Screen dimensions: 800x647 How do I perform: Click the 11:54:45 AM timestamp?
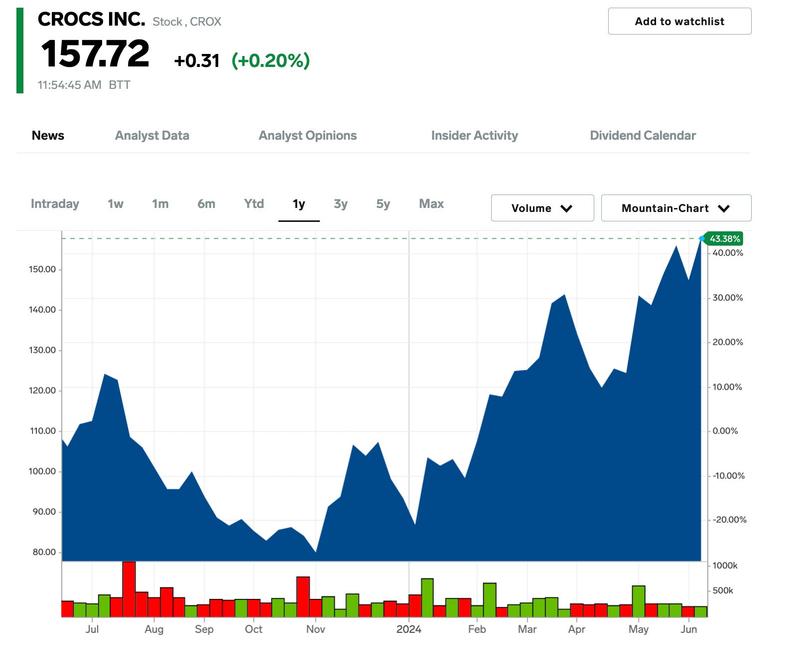tap(69, 85)
